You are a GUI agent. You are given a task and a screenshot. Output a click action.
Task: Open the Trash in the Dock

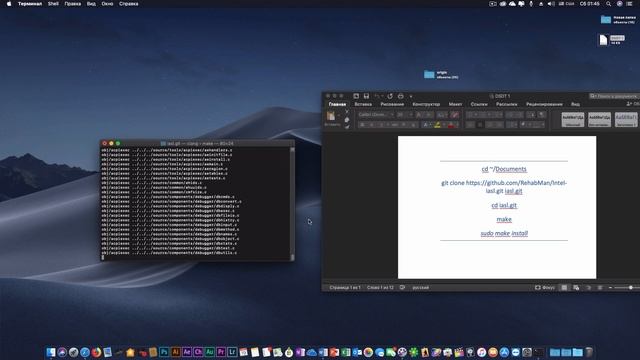(589, 352)
